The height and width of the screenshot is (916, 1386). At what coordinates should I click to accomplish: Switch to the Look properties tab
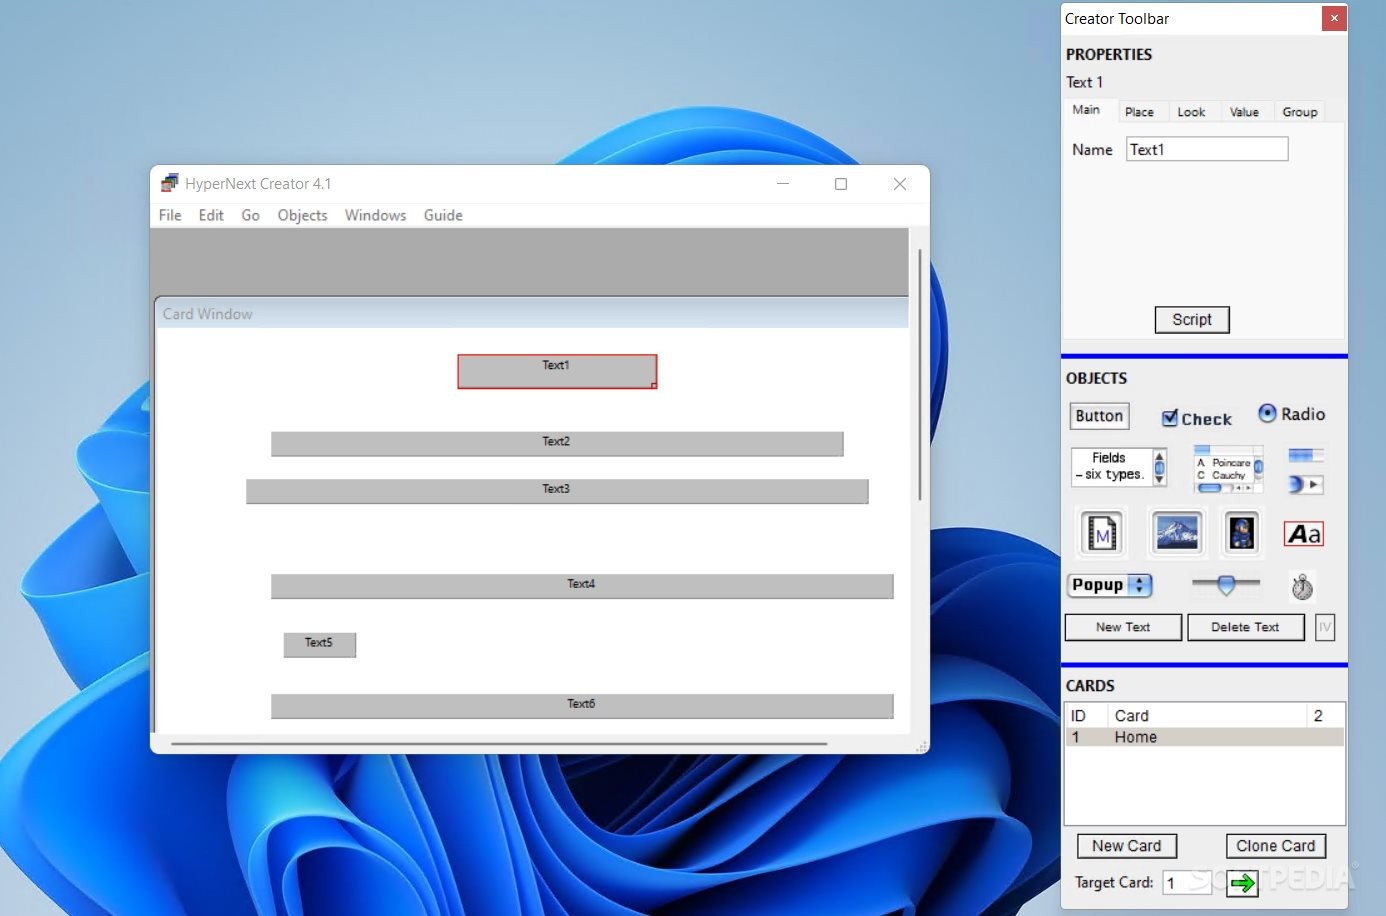1191,112
